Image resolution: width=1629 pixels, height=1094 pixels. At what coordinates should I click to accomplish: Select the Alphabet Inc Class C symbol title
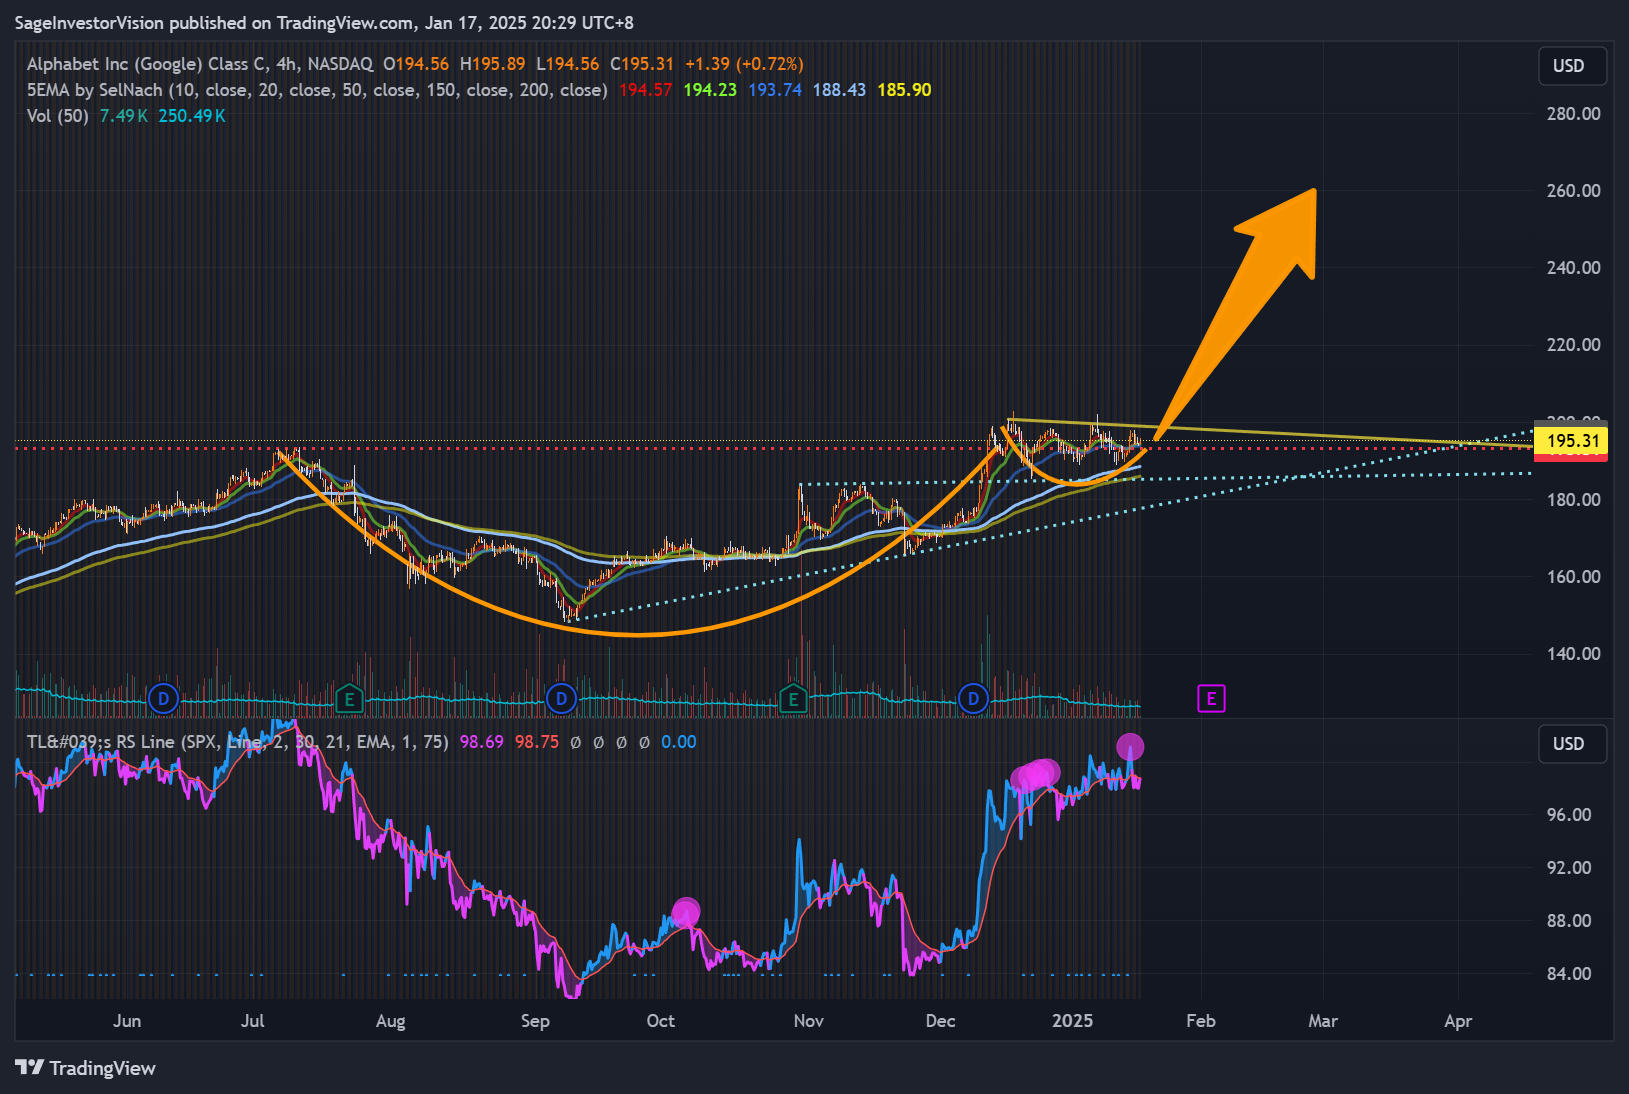(x=200, y=64)
